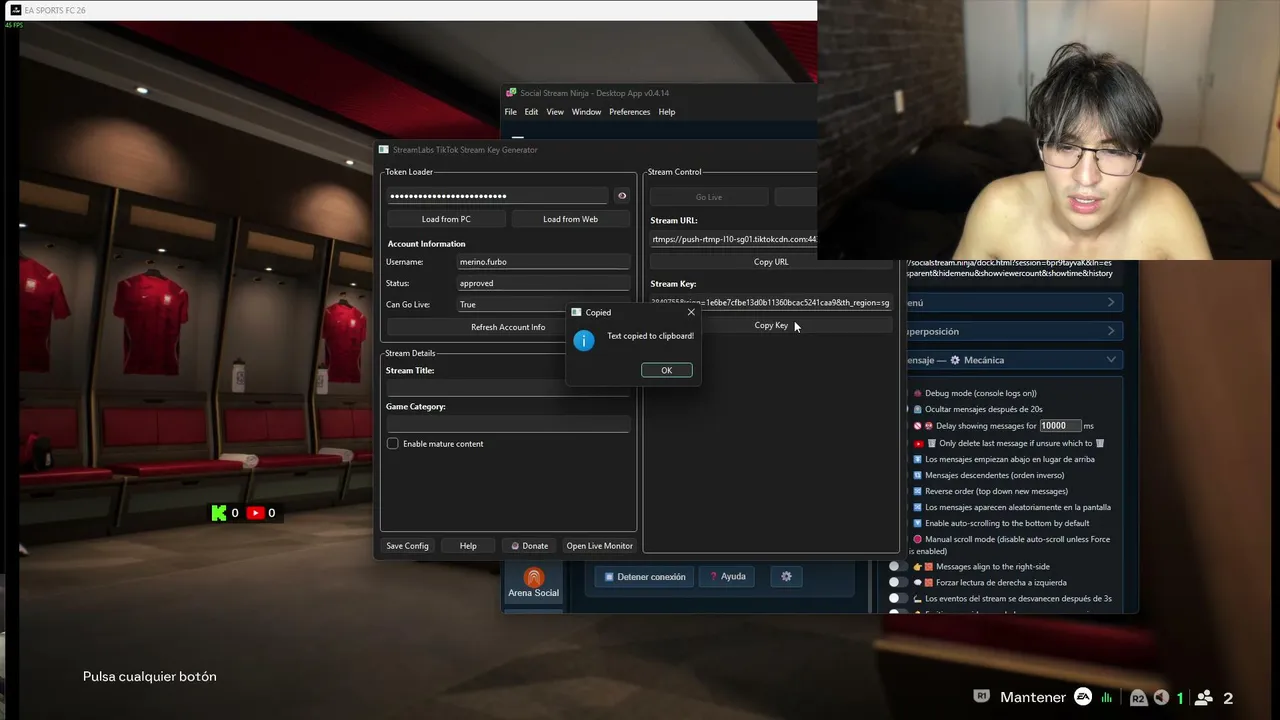The width and height of the screenshot is (1280, 720).
Task: Click the R1 button prompt icon
Action: [982, 697]
